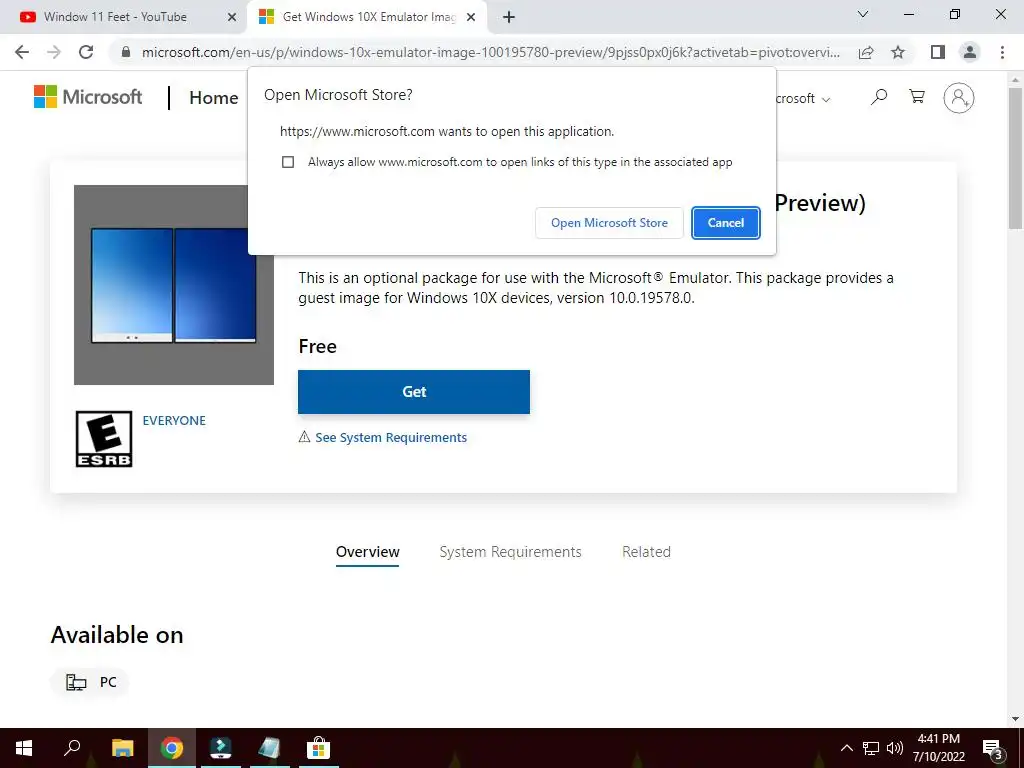Select the Overview tab
This screenshot has width=1024, height=768.
coord(368,552)
